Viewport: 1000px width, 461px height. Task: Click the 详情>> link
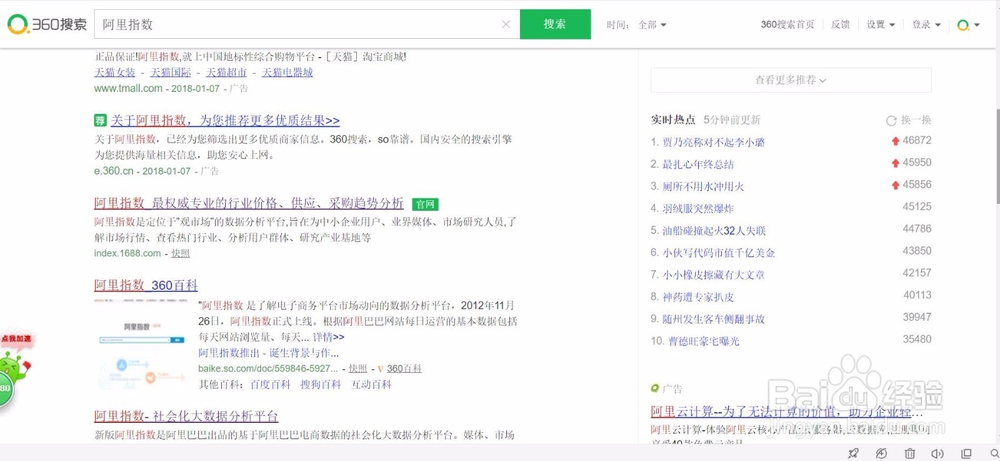[328, 337]
